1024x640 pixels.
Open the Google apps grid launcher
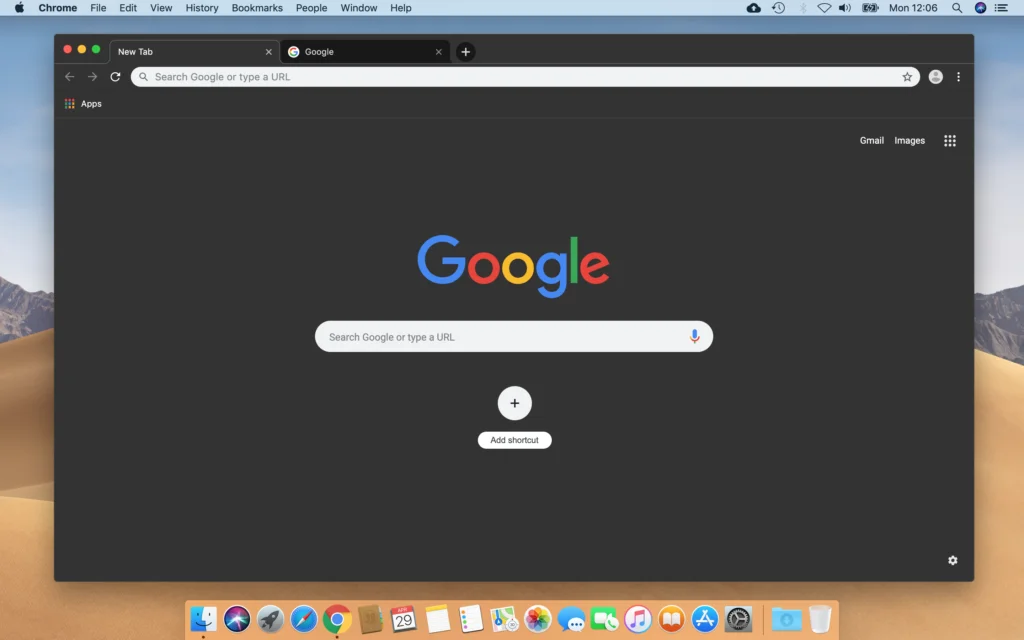(950, 140)
